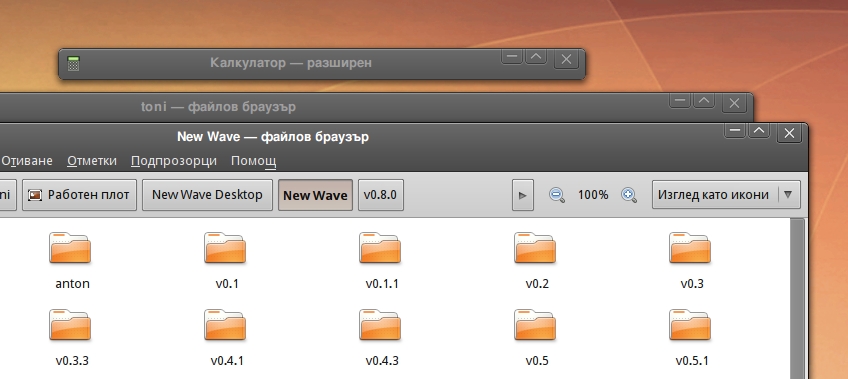Maximize the New Wave file browser window
Screen dimensions: 848x379
759,130
